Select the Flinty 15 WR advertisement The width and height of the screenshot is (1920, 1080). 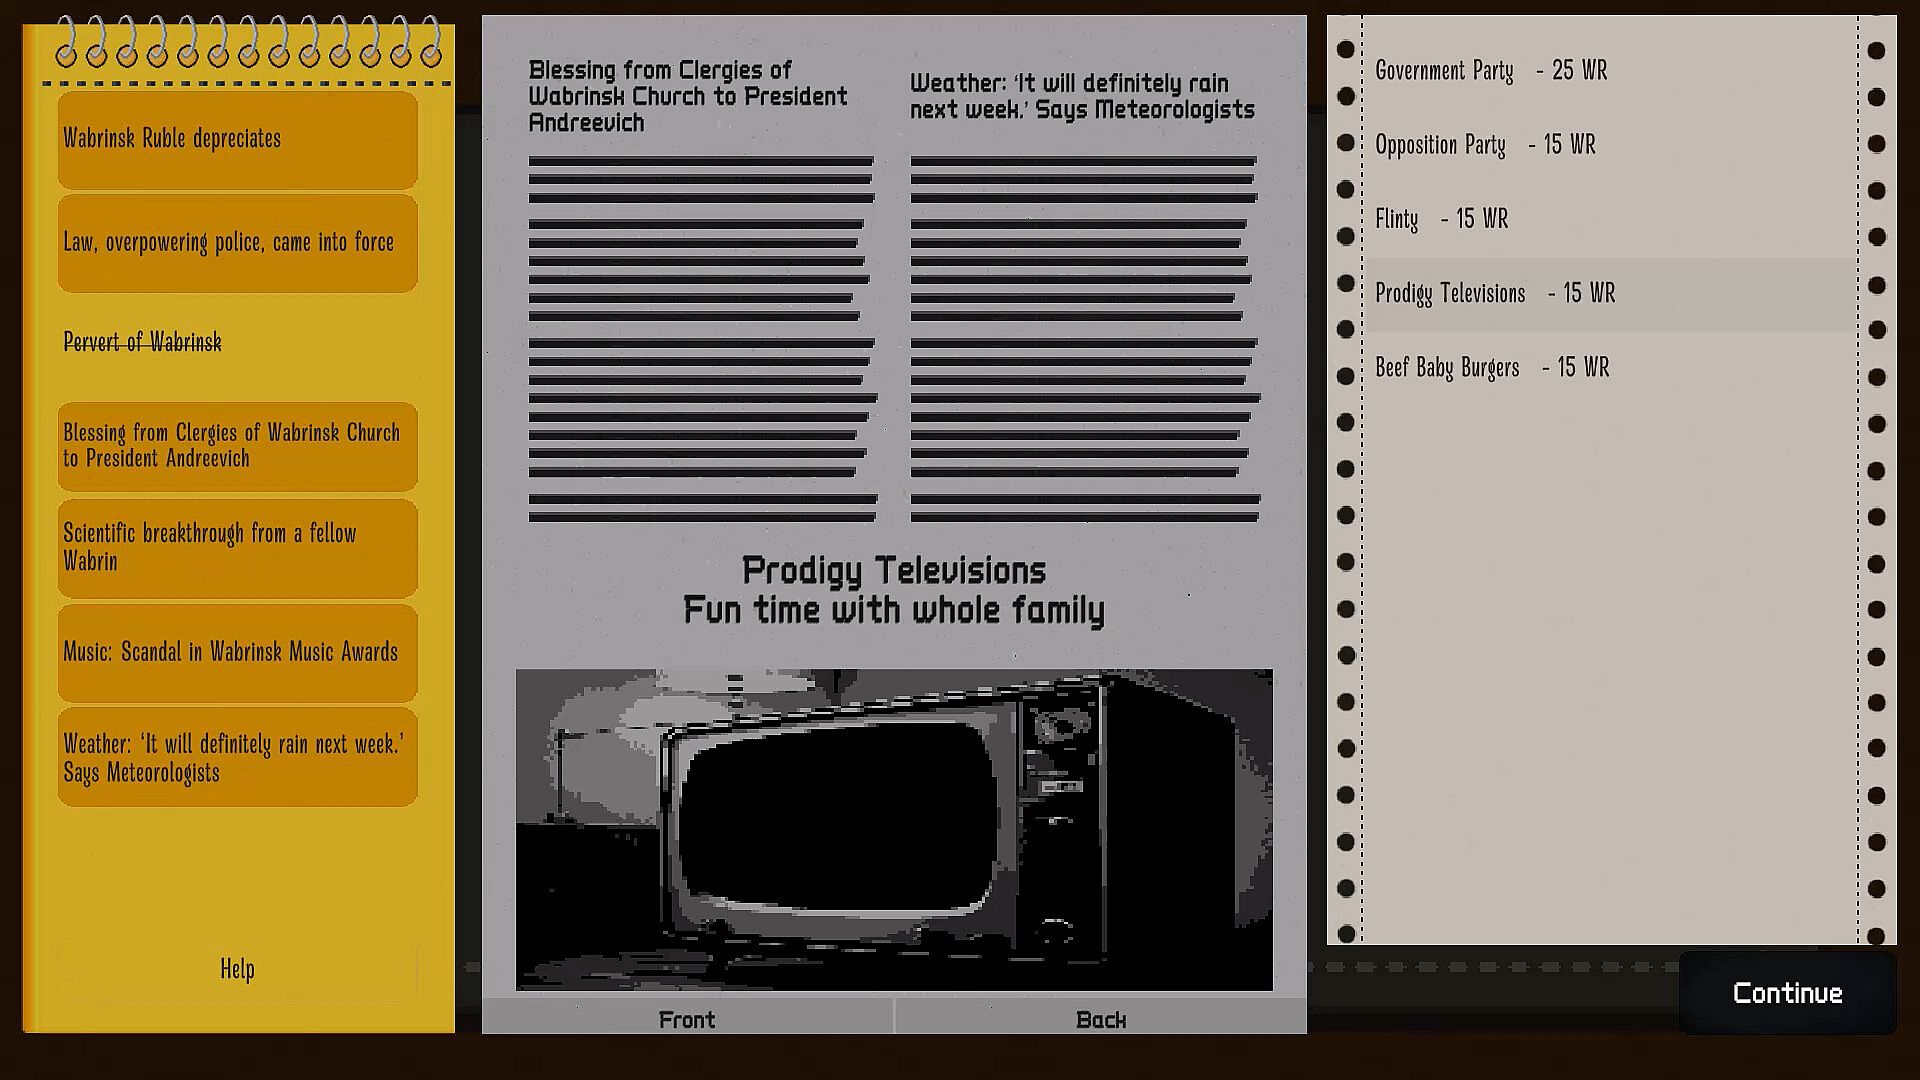pyautogui.click(x=1441, y=219)
